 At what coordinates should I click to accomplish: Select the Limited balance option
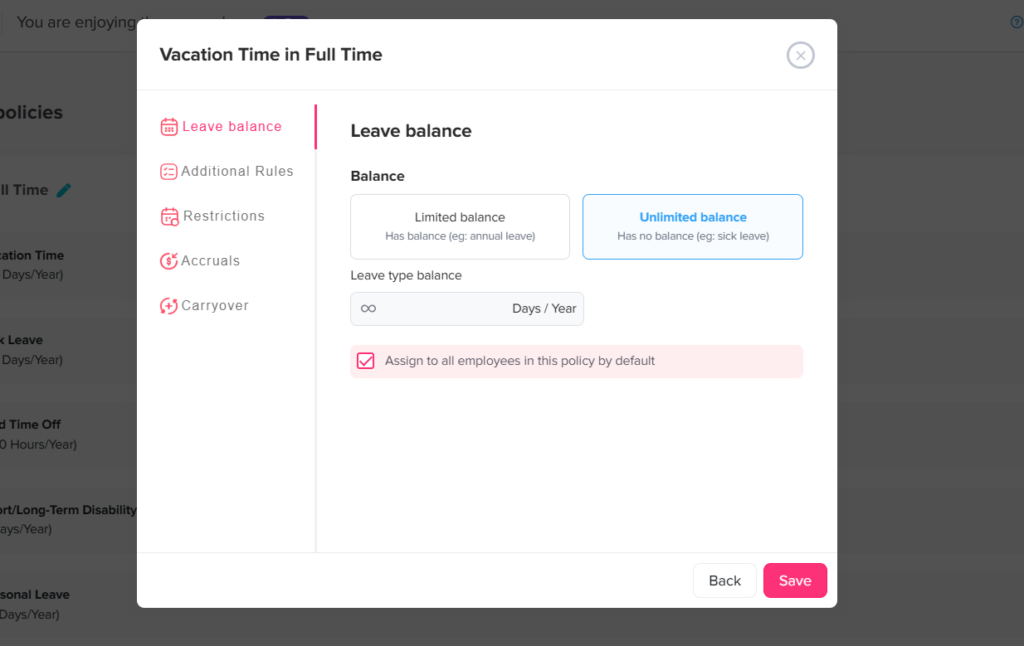click(460, 226)
